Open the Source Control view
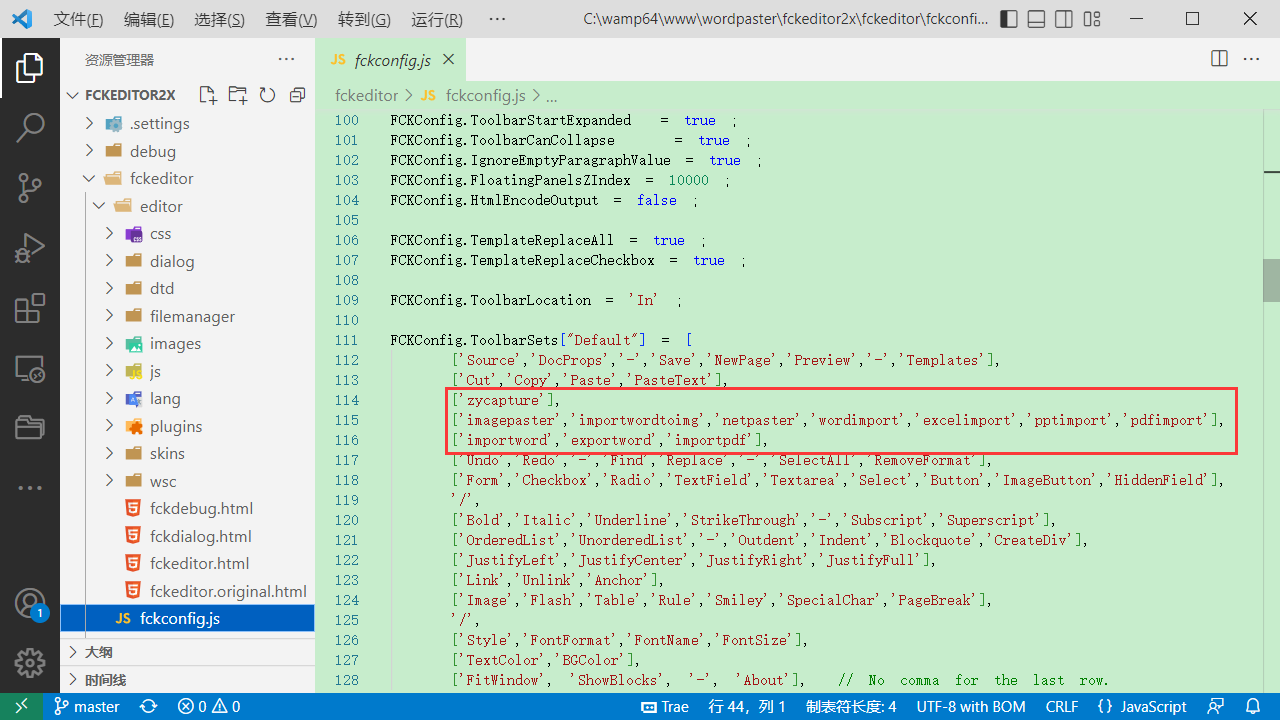The height and width of the screenshot is (720, 1280). click(30, 187)
